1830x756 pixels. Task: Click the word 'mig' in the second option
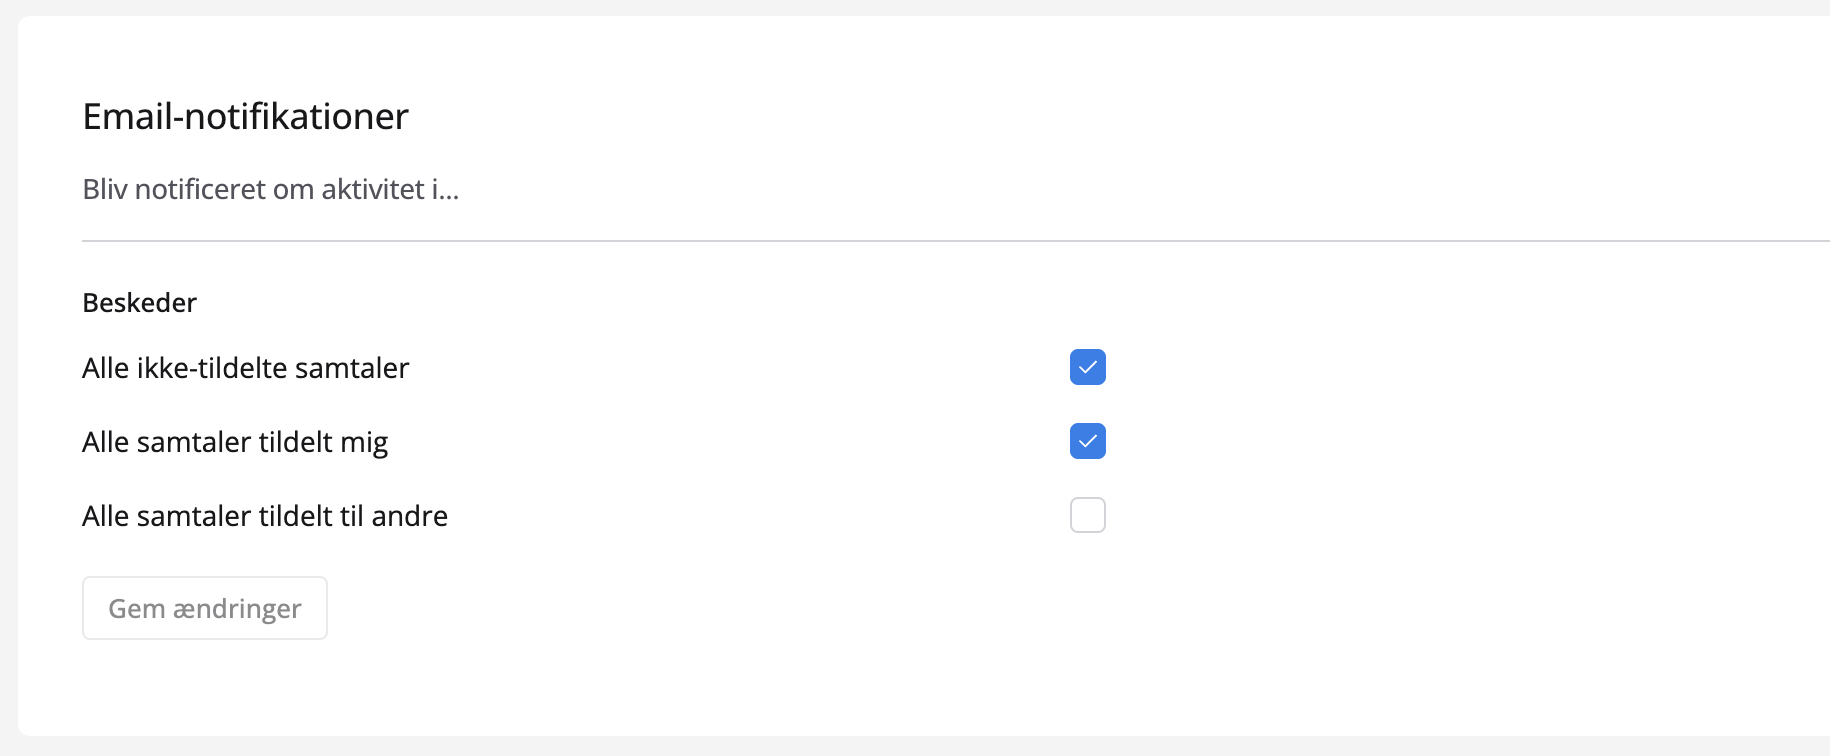coord(364,443)
